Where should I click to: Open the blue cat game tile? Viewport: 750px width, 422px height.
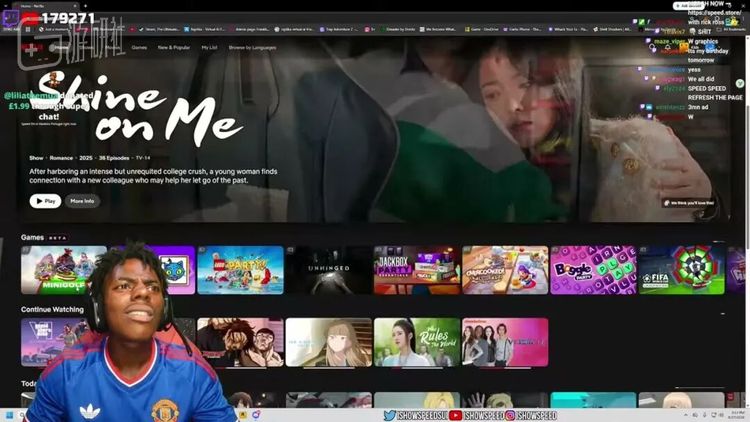click(x=175, y=270)
